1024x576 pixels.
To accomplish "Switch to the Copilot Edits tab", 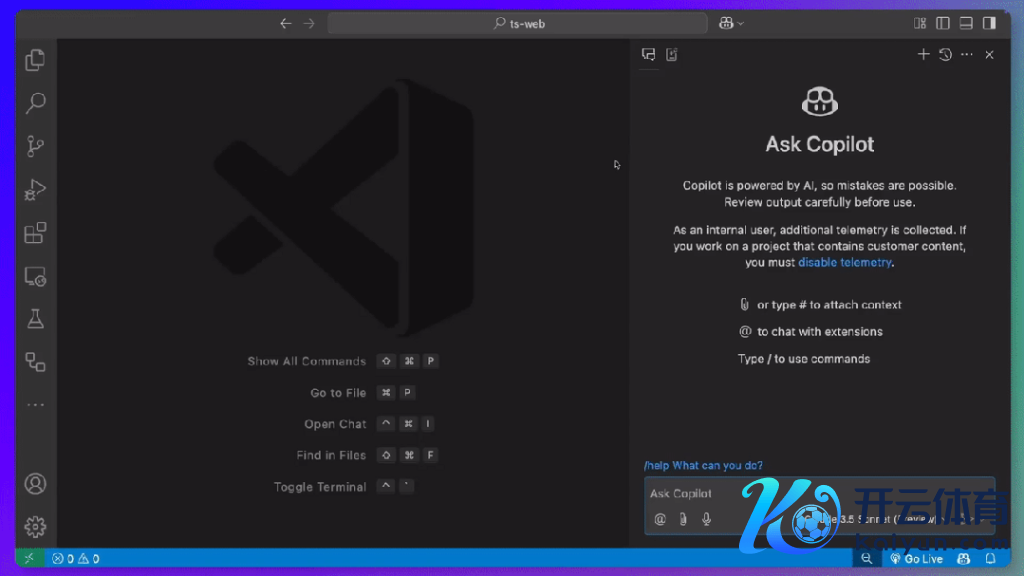I will [x=672, y=55].
